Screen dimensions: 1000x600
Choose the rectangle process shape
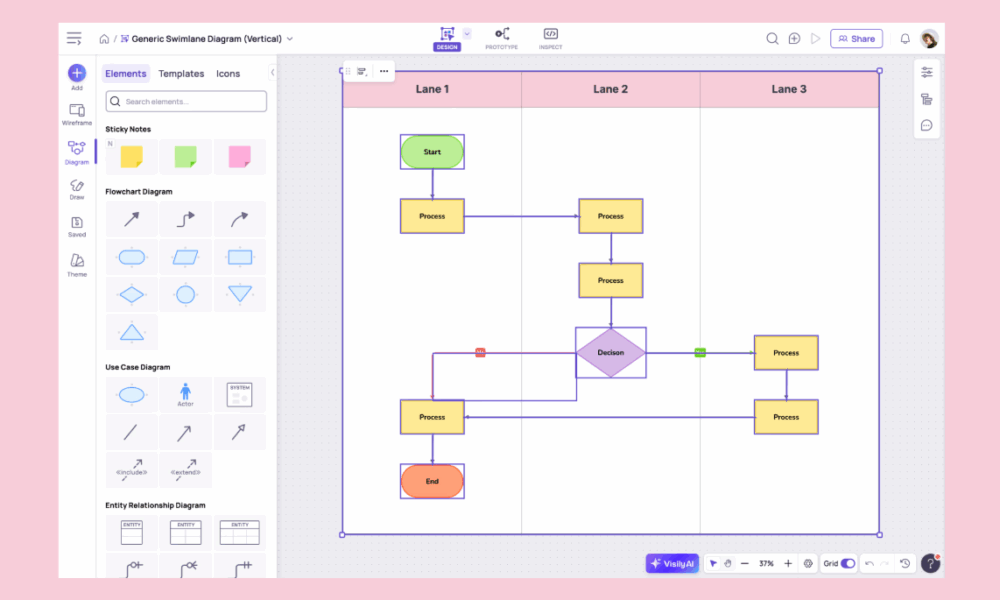pos(240,257)
